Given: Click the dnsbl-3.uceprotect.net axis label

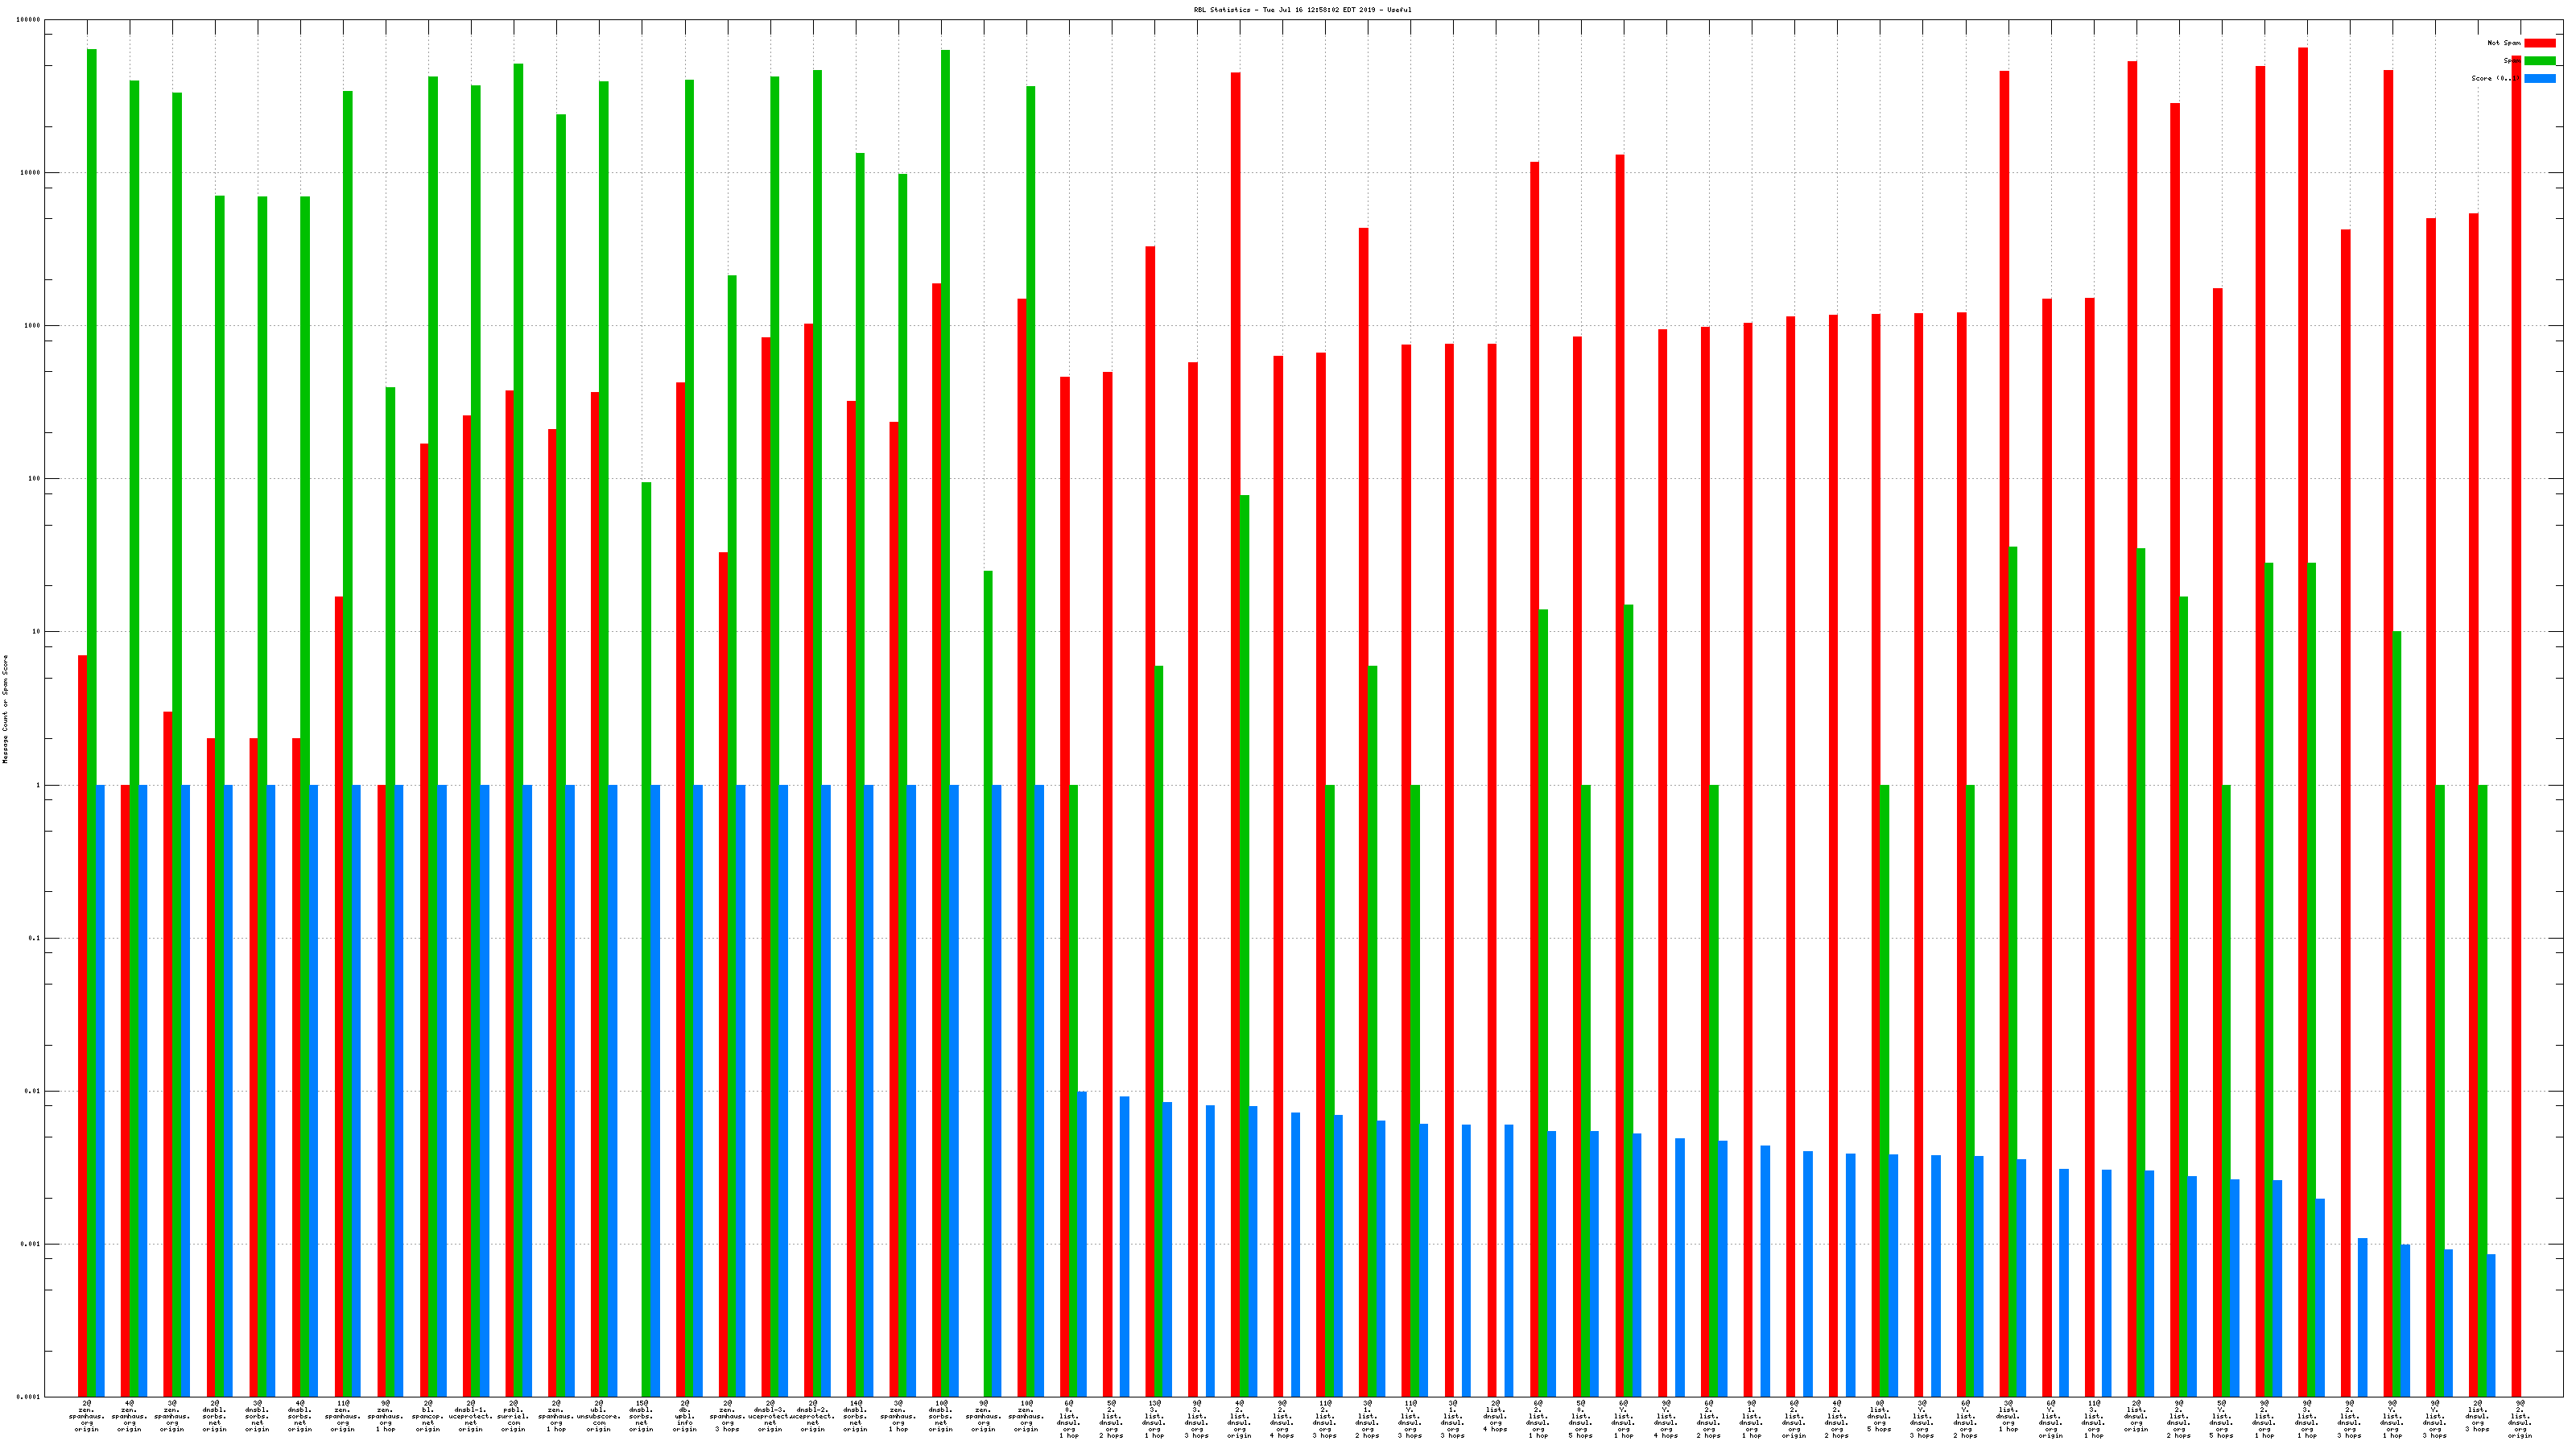Looking at the screenshot, I should pyautogui.click(x=770, y=1416).
